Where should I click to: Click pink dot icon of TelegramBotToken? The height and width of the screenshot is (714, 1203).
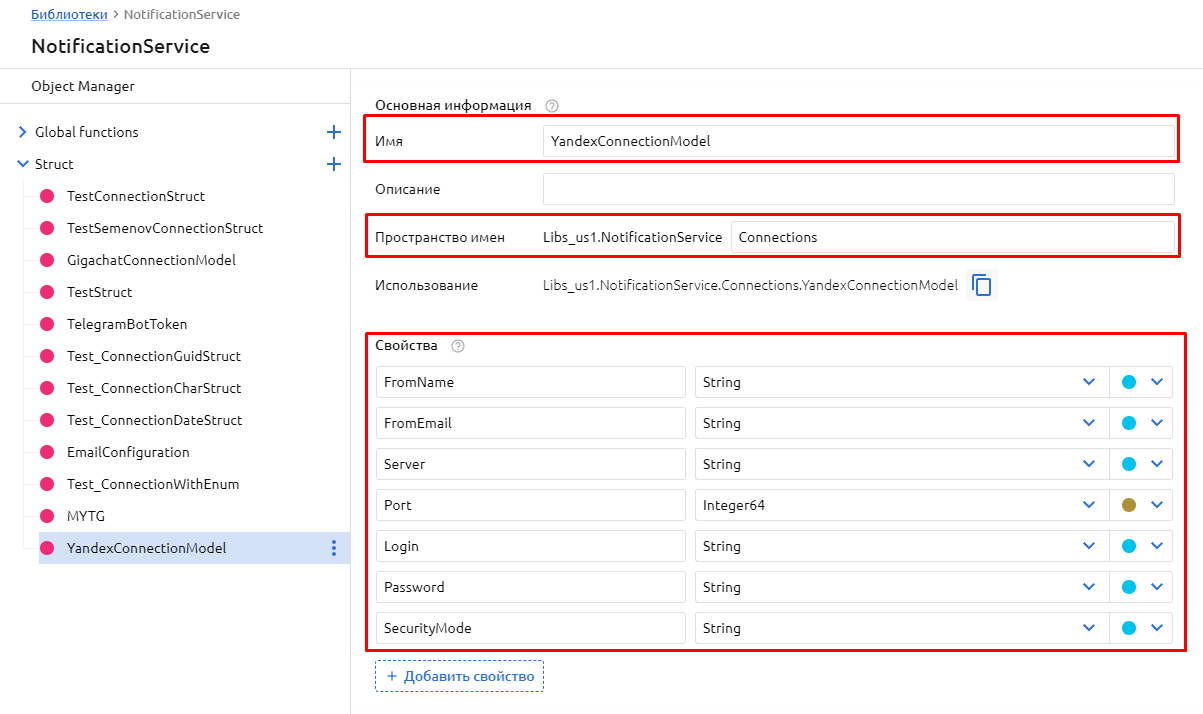pyautogui.click(x=46, y=324)
